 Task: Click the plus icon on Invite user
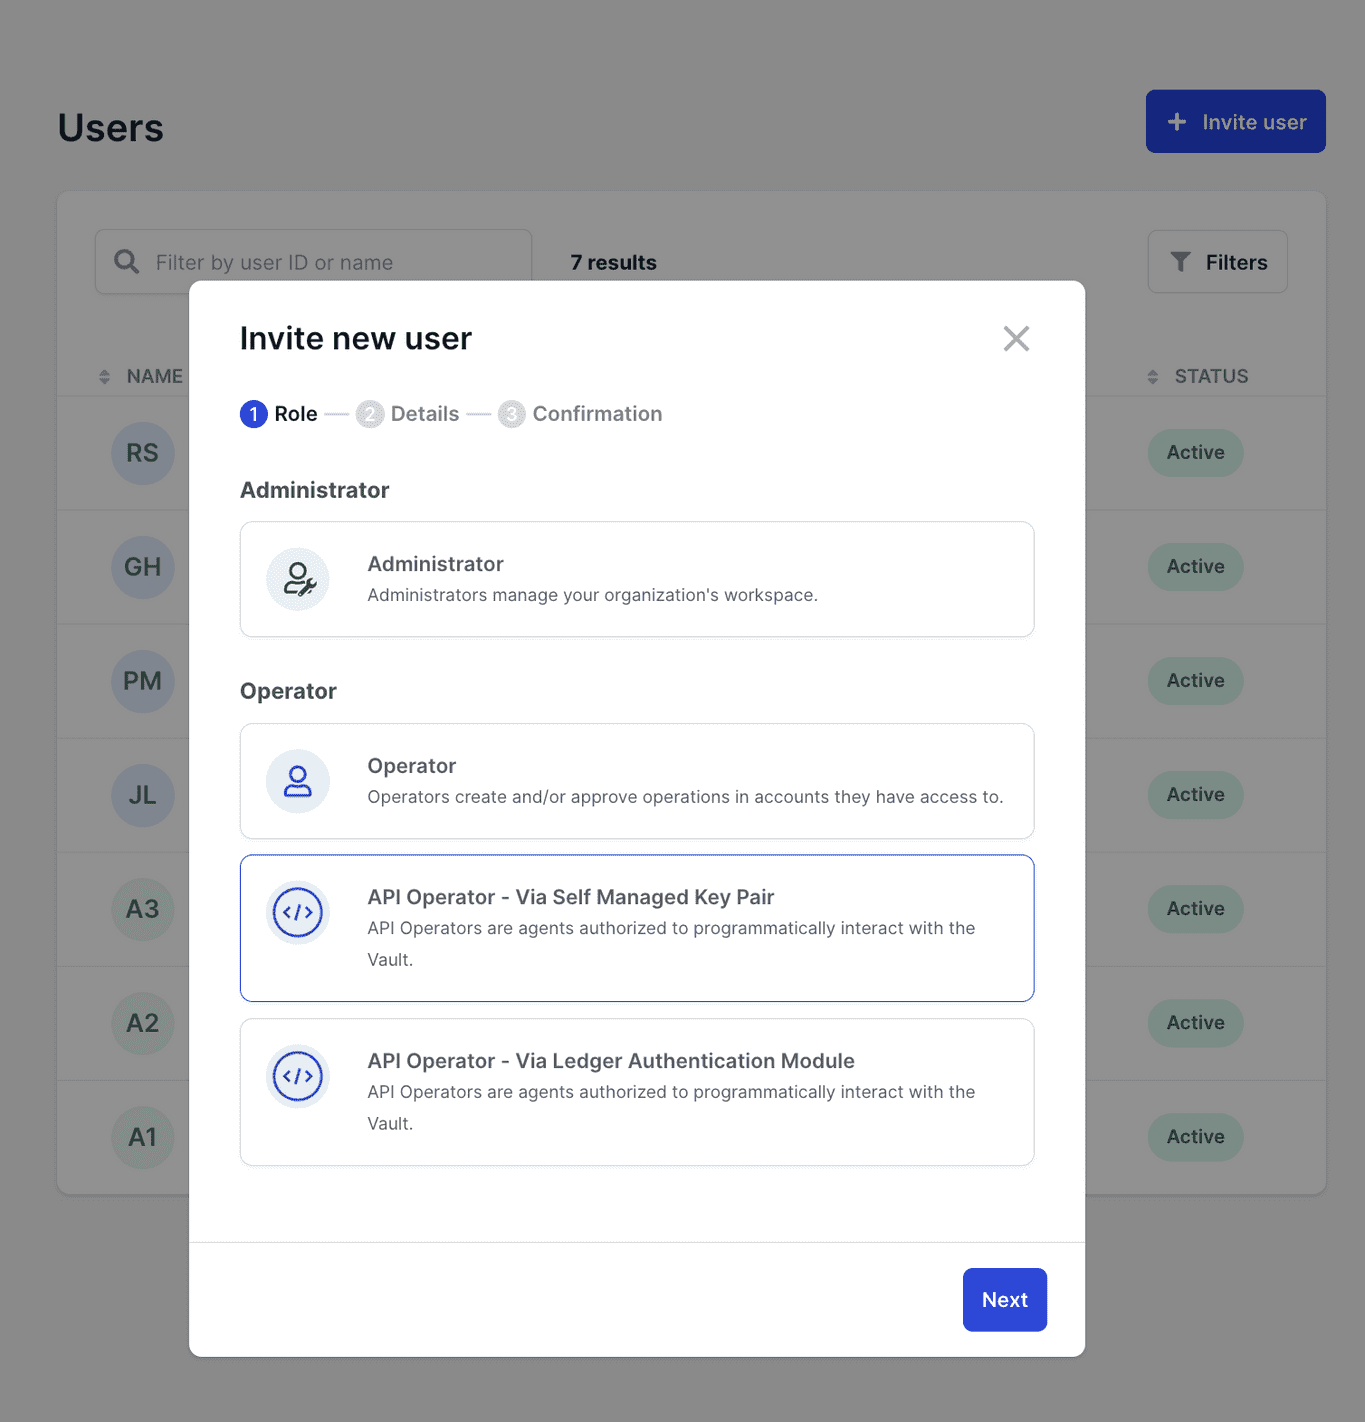pos(1177,121)
